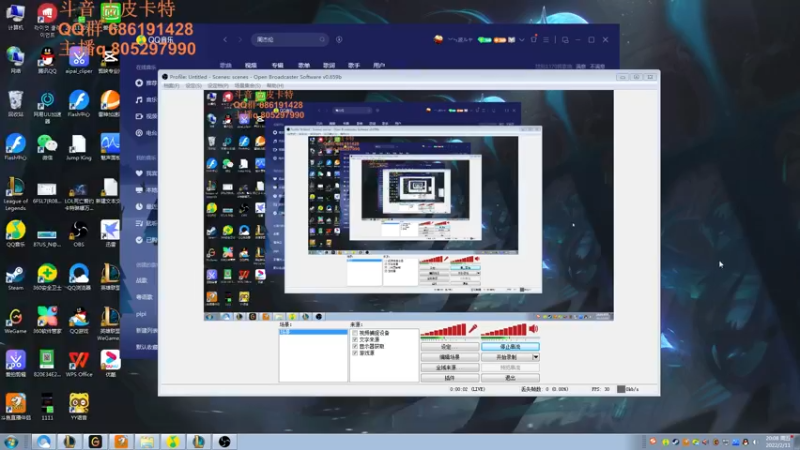
Task: Click the audio recognition icon beside QQ Music search
Action: [x=339, y=39]
